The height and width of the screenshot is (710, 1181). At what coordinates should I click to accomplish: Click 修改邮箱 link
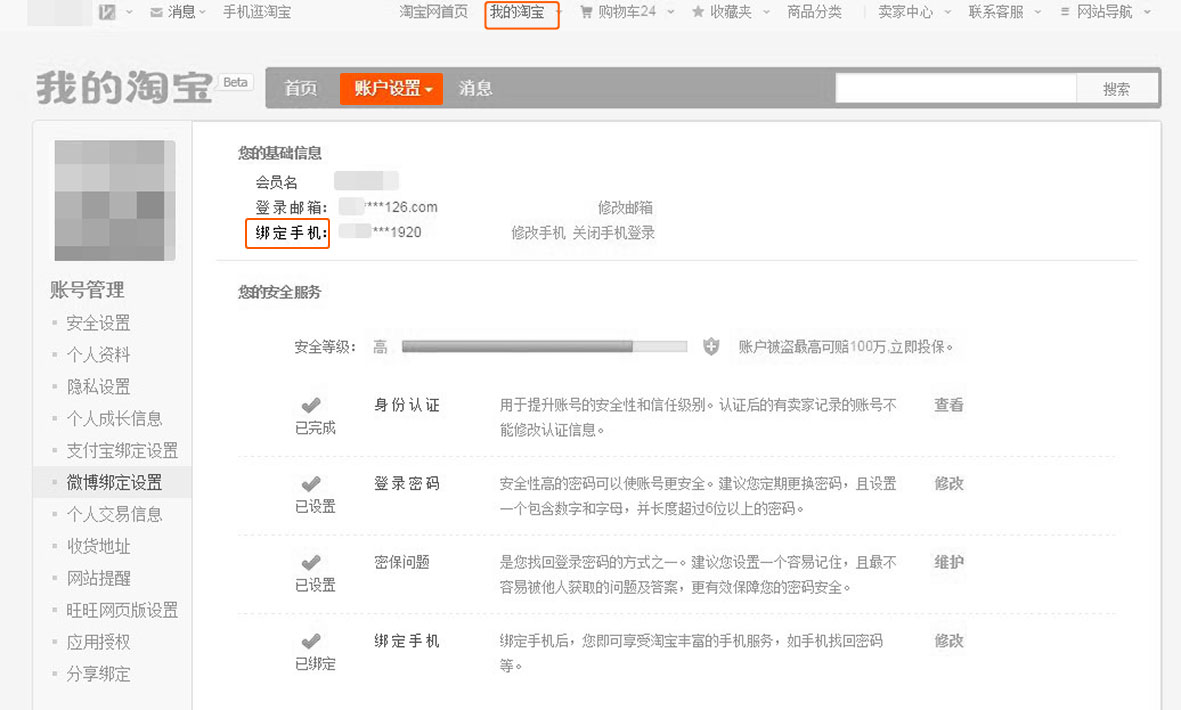625,207
